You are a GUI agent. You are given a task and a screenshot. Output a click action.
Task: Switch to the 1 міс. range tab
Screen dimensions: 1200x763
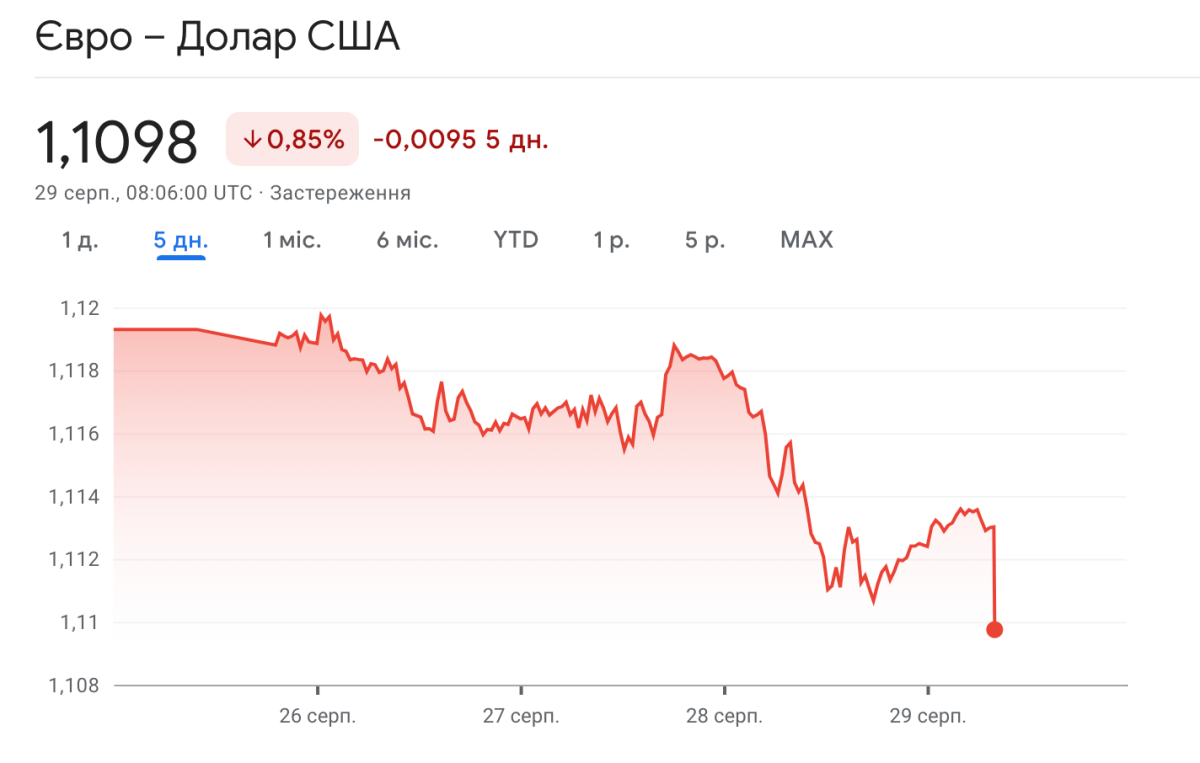coord(292,240)
